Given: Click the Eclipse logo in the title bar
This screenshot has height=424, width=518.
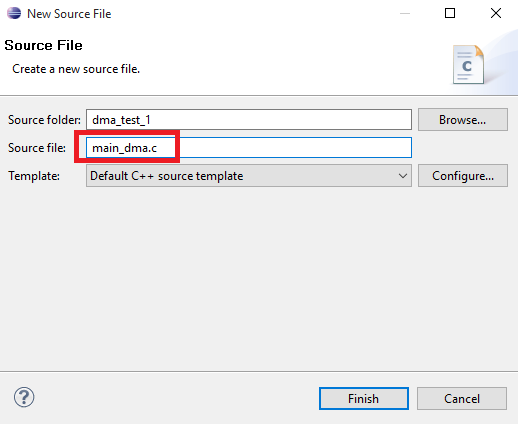Looking at the screenshot, I should click(x=14, y=13).
